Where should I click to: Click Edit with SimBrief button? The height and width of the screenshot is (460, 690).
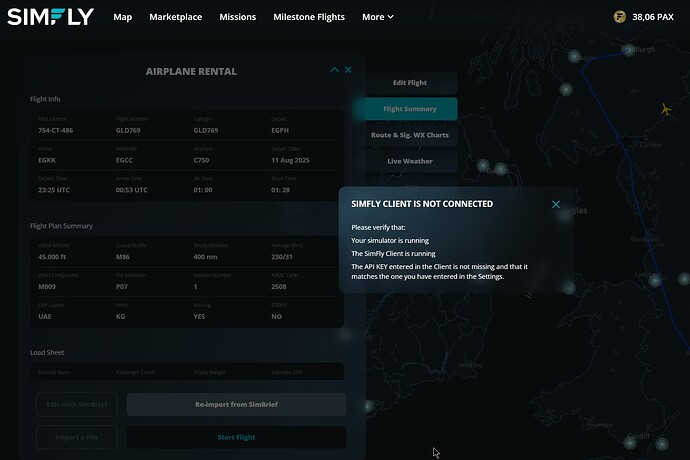tap(77, 405)
